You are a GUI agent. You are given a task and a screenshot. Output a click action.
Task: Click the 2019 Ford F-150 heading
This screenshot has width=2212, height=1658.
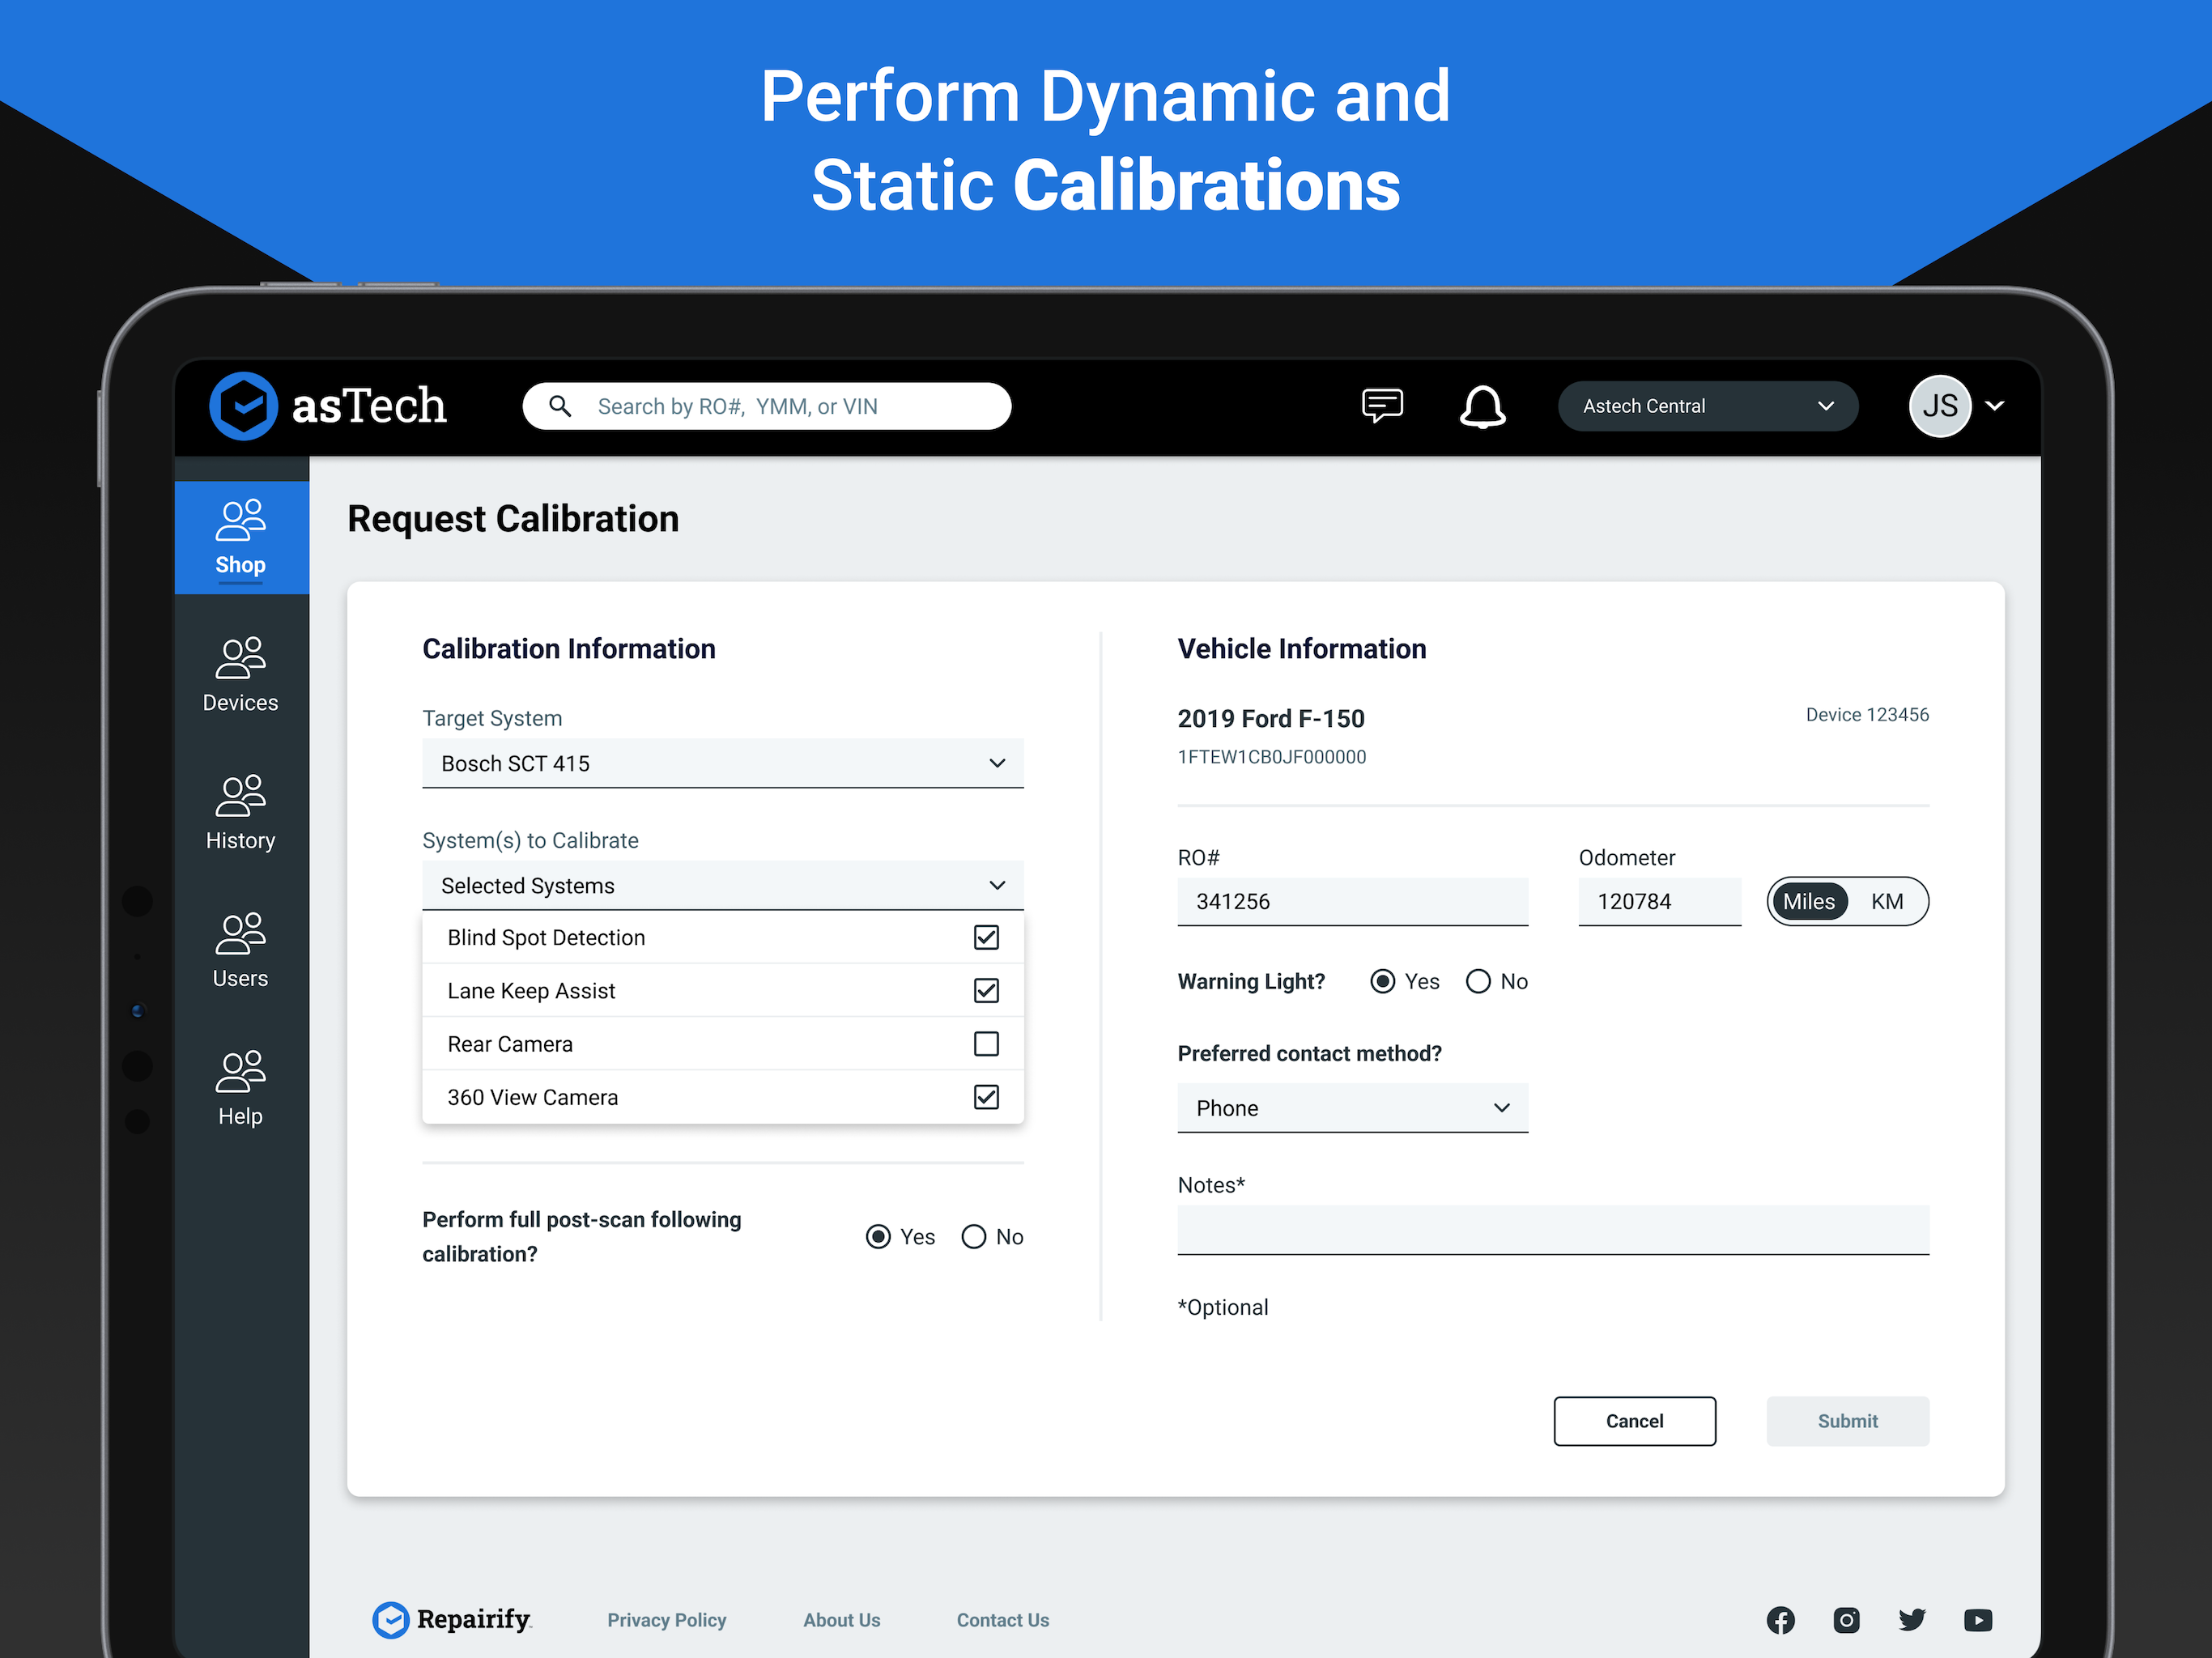click(1270, 718)
